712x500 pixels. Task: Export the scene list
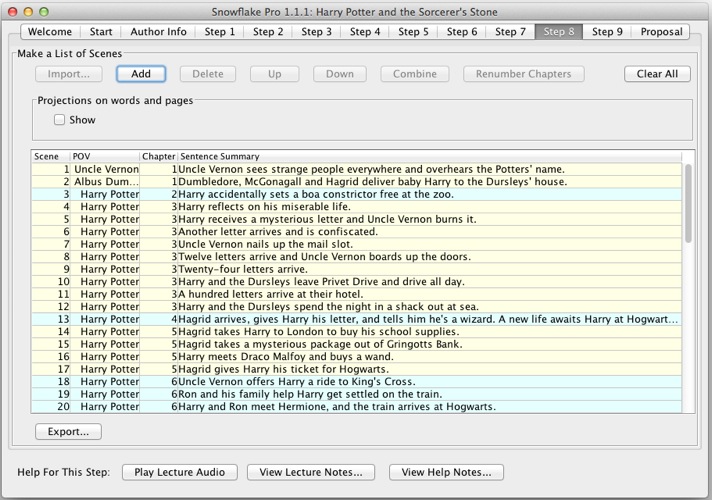[x=68, y=431]
